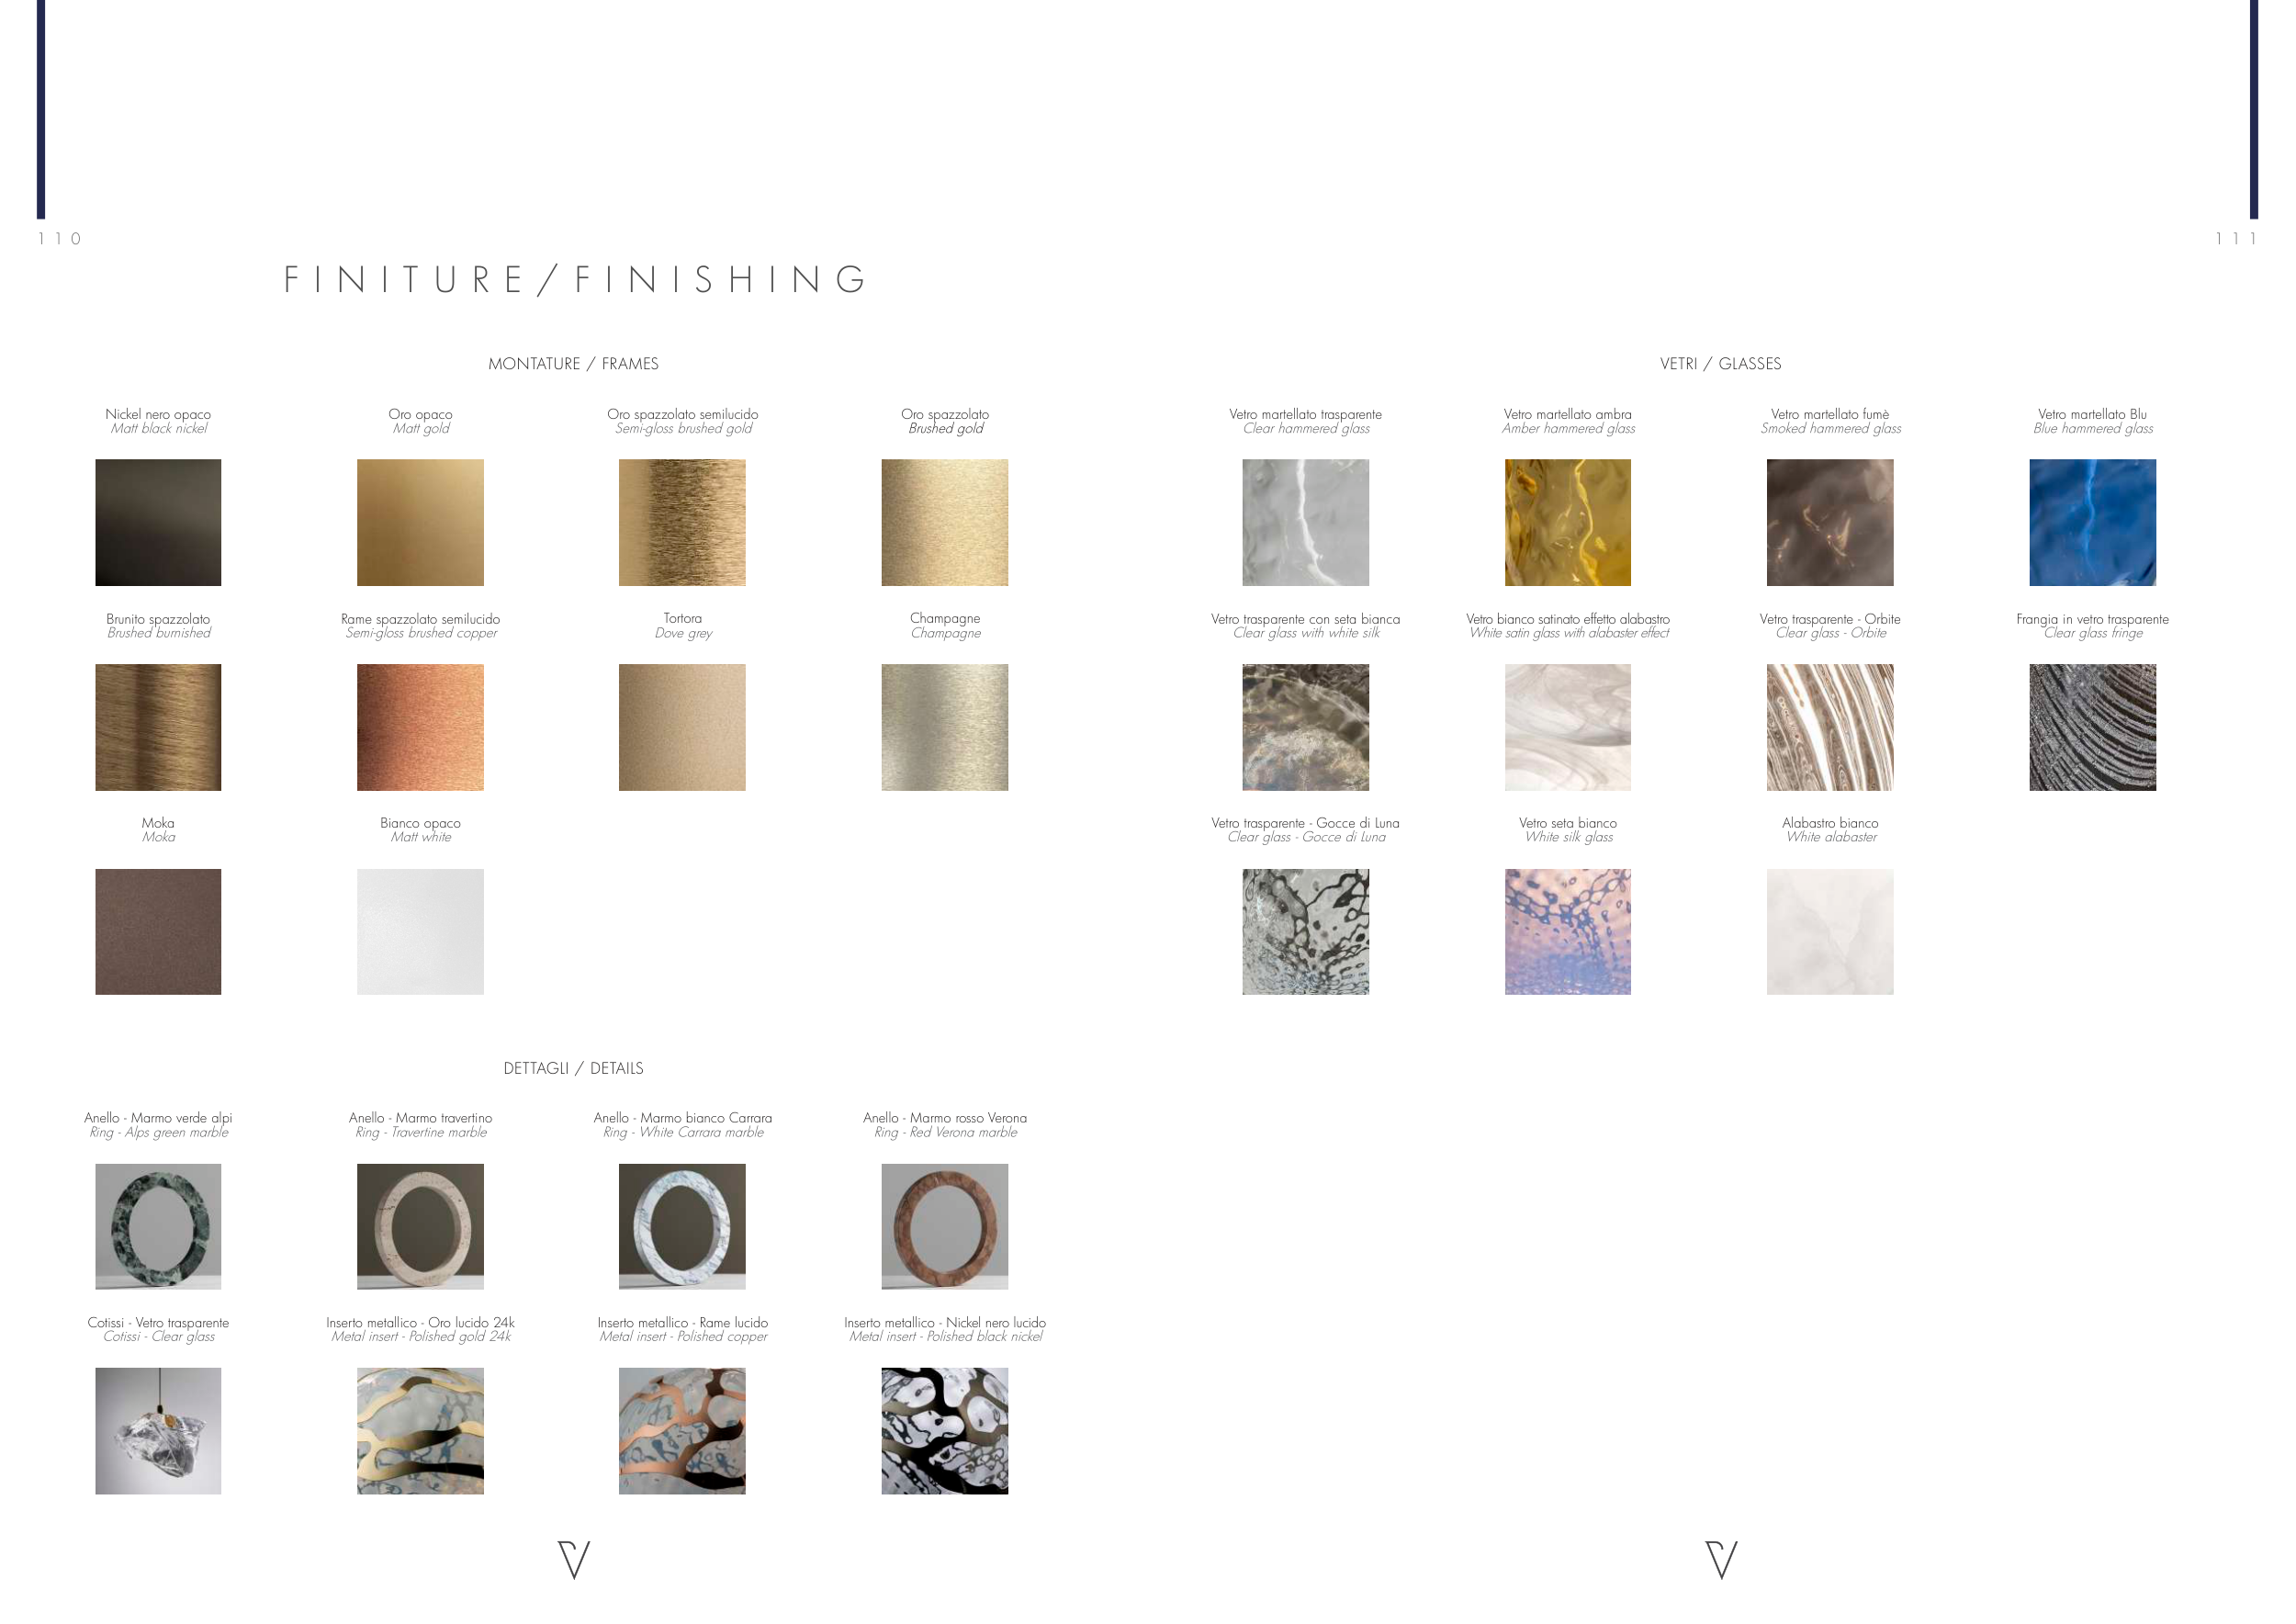Select the Red Verona marble ring image

coord(944,1226)
